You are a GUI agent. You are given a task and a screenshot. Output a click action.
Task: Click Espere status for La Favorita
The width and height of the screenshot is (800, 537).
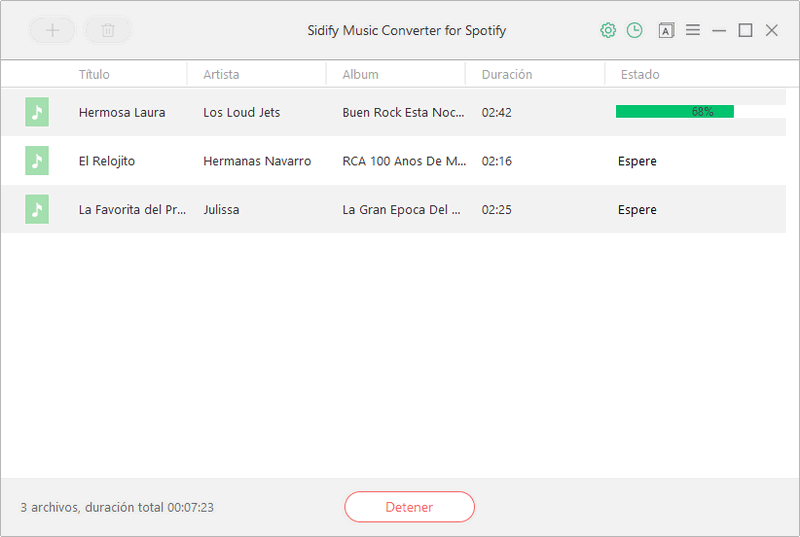(x=637, y=210)
